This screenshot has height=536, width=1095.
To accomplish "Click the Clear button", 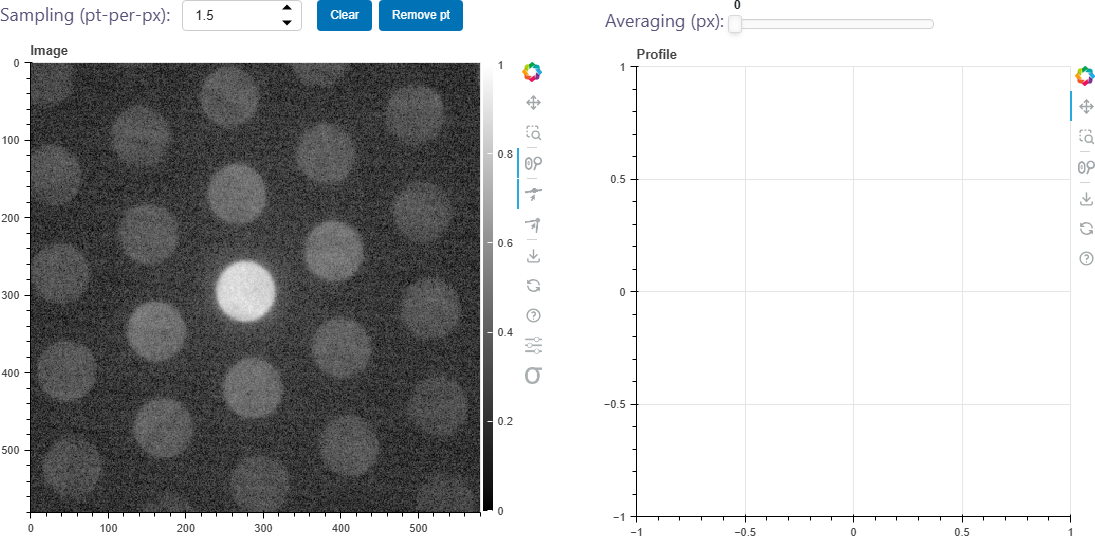I will pos(344,15).
